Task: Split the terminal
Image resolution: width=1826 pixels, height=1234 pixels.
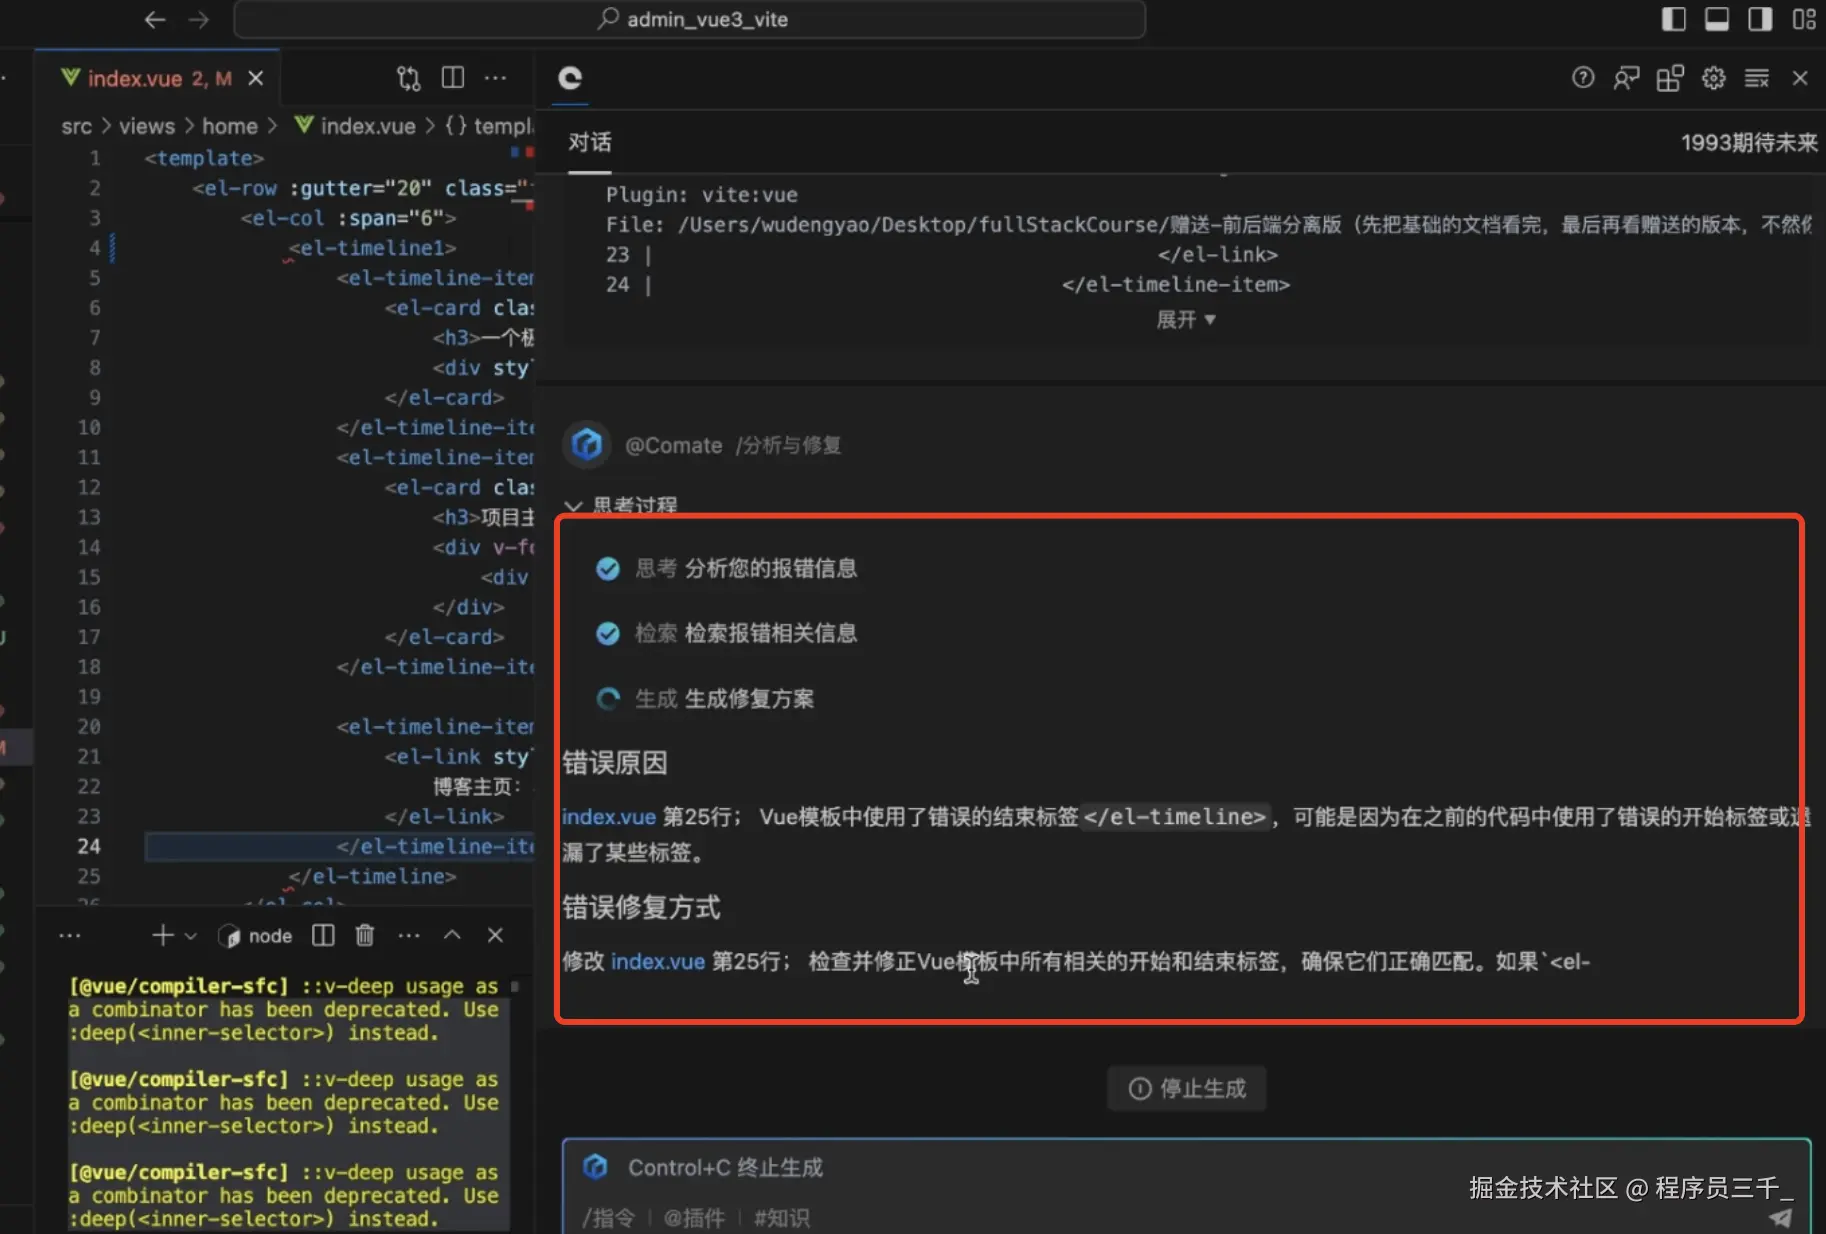Action: 323,935
